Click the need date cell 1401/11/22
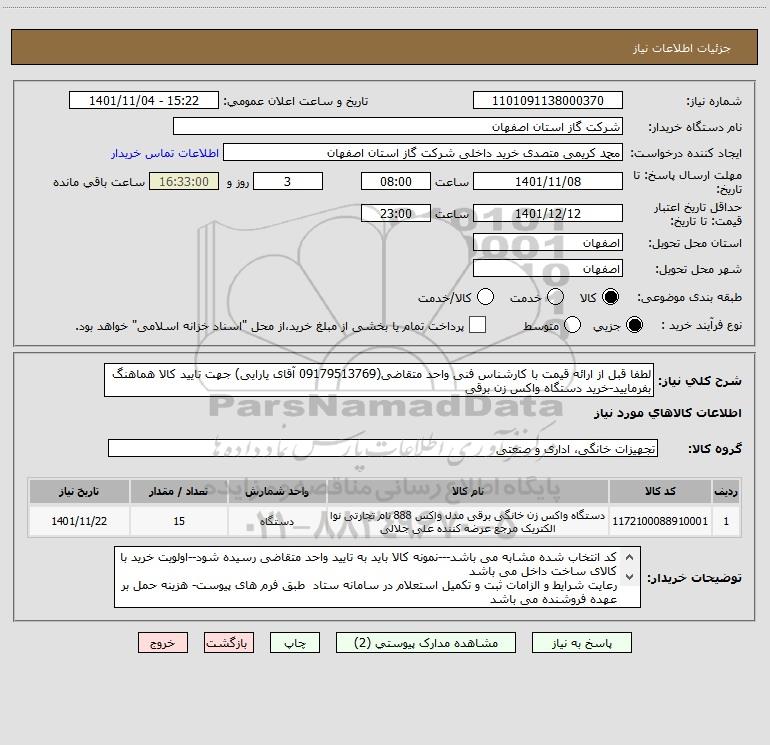The width and height of the screenshot is (770, 745). [x=79, y=521]
